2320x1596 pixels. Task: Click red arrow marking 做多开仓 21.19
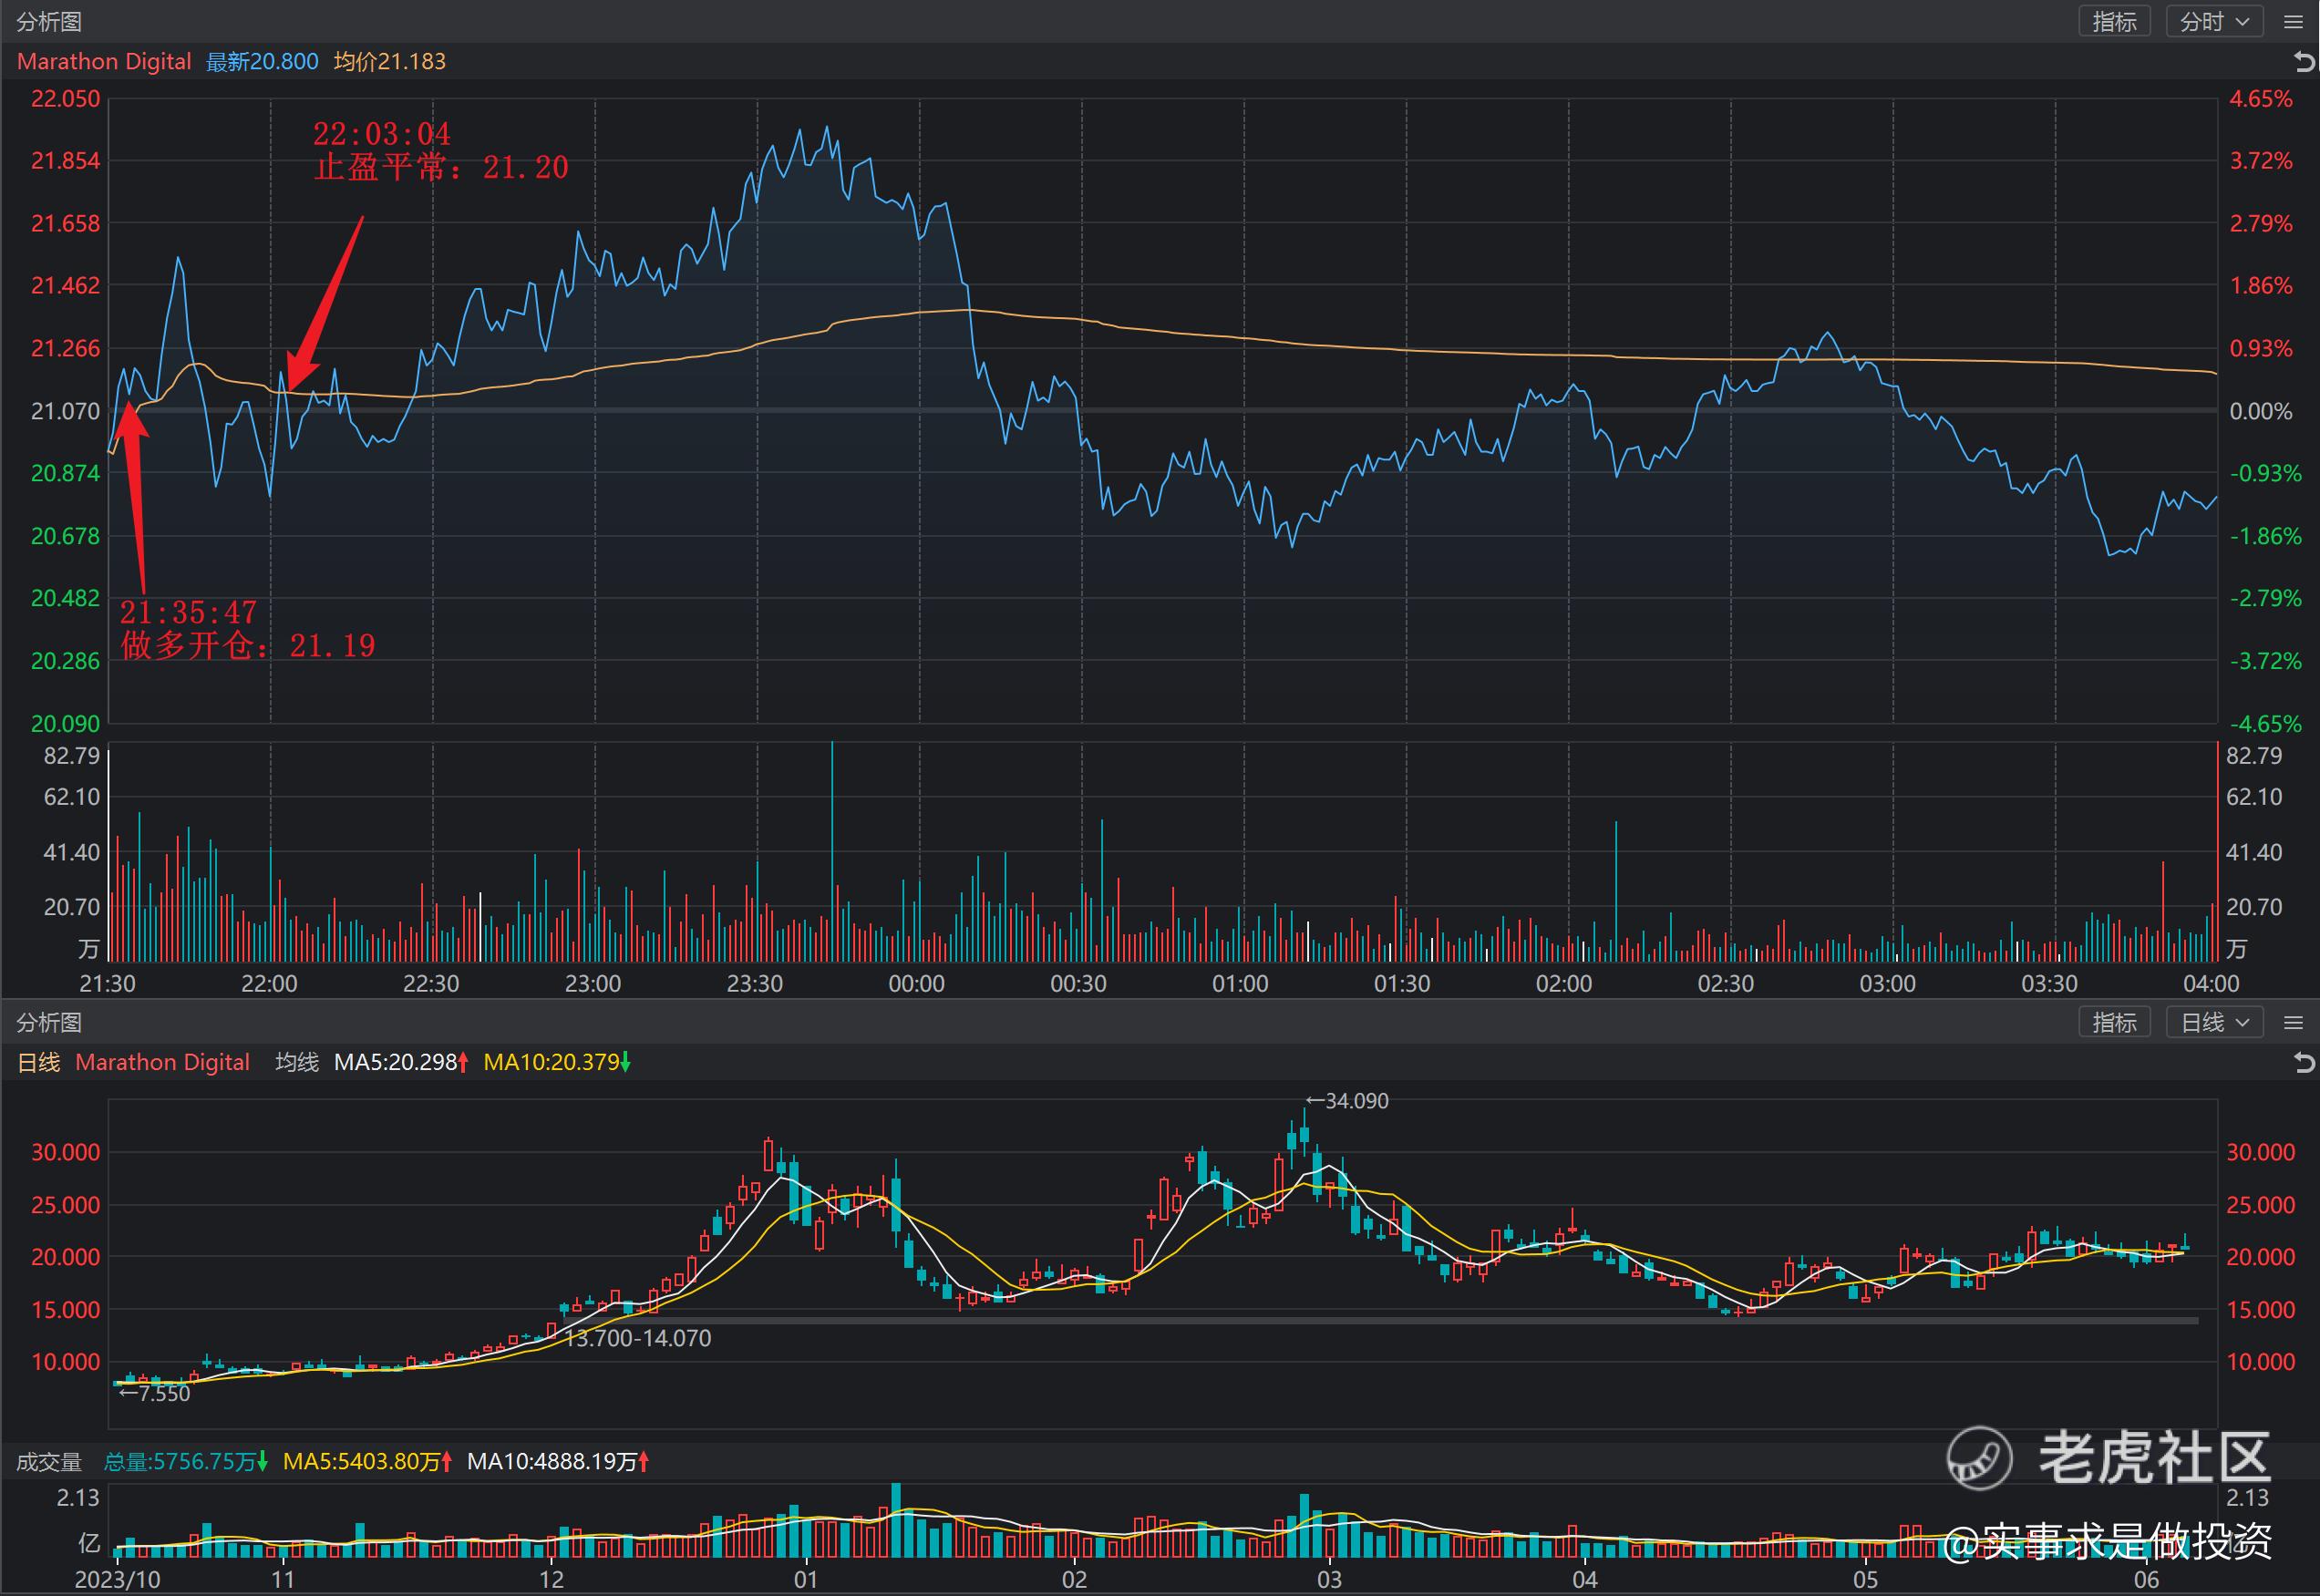[x=136, y=497]
